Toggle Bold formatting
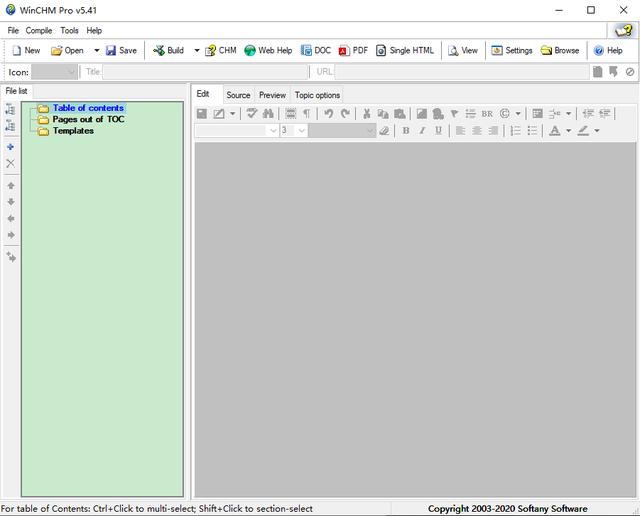 point(406,131)
